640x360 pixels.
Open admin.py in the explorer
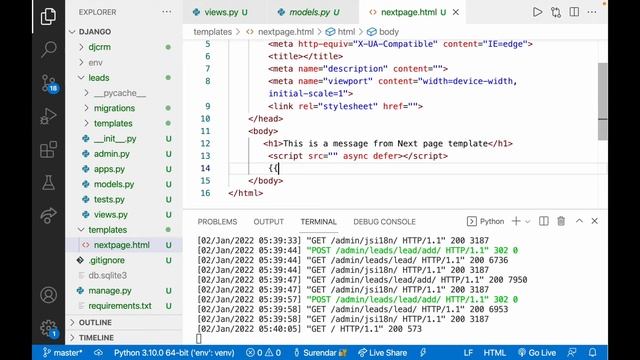(x=112, y=154)
